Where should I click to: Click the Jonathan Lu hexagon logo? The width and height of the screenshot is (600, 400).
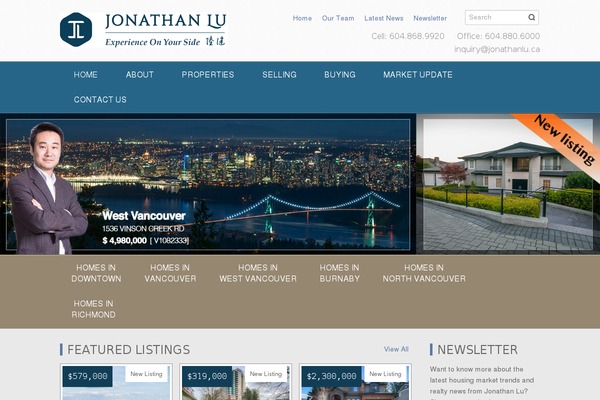pos(76,29)
